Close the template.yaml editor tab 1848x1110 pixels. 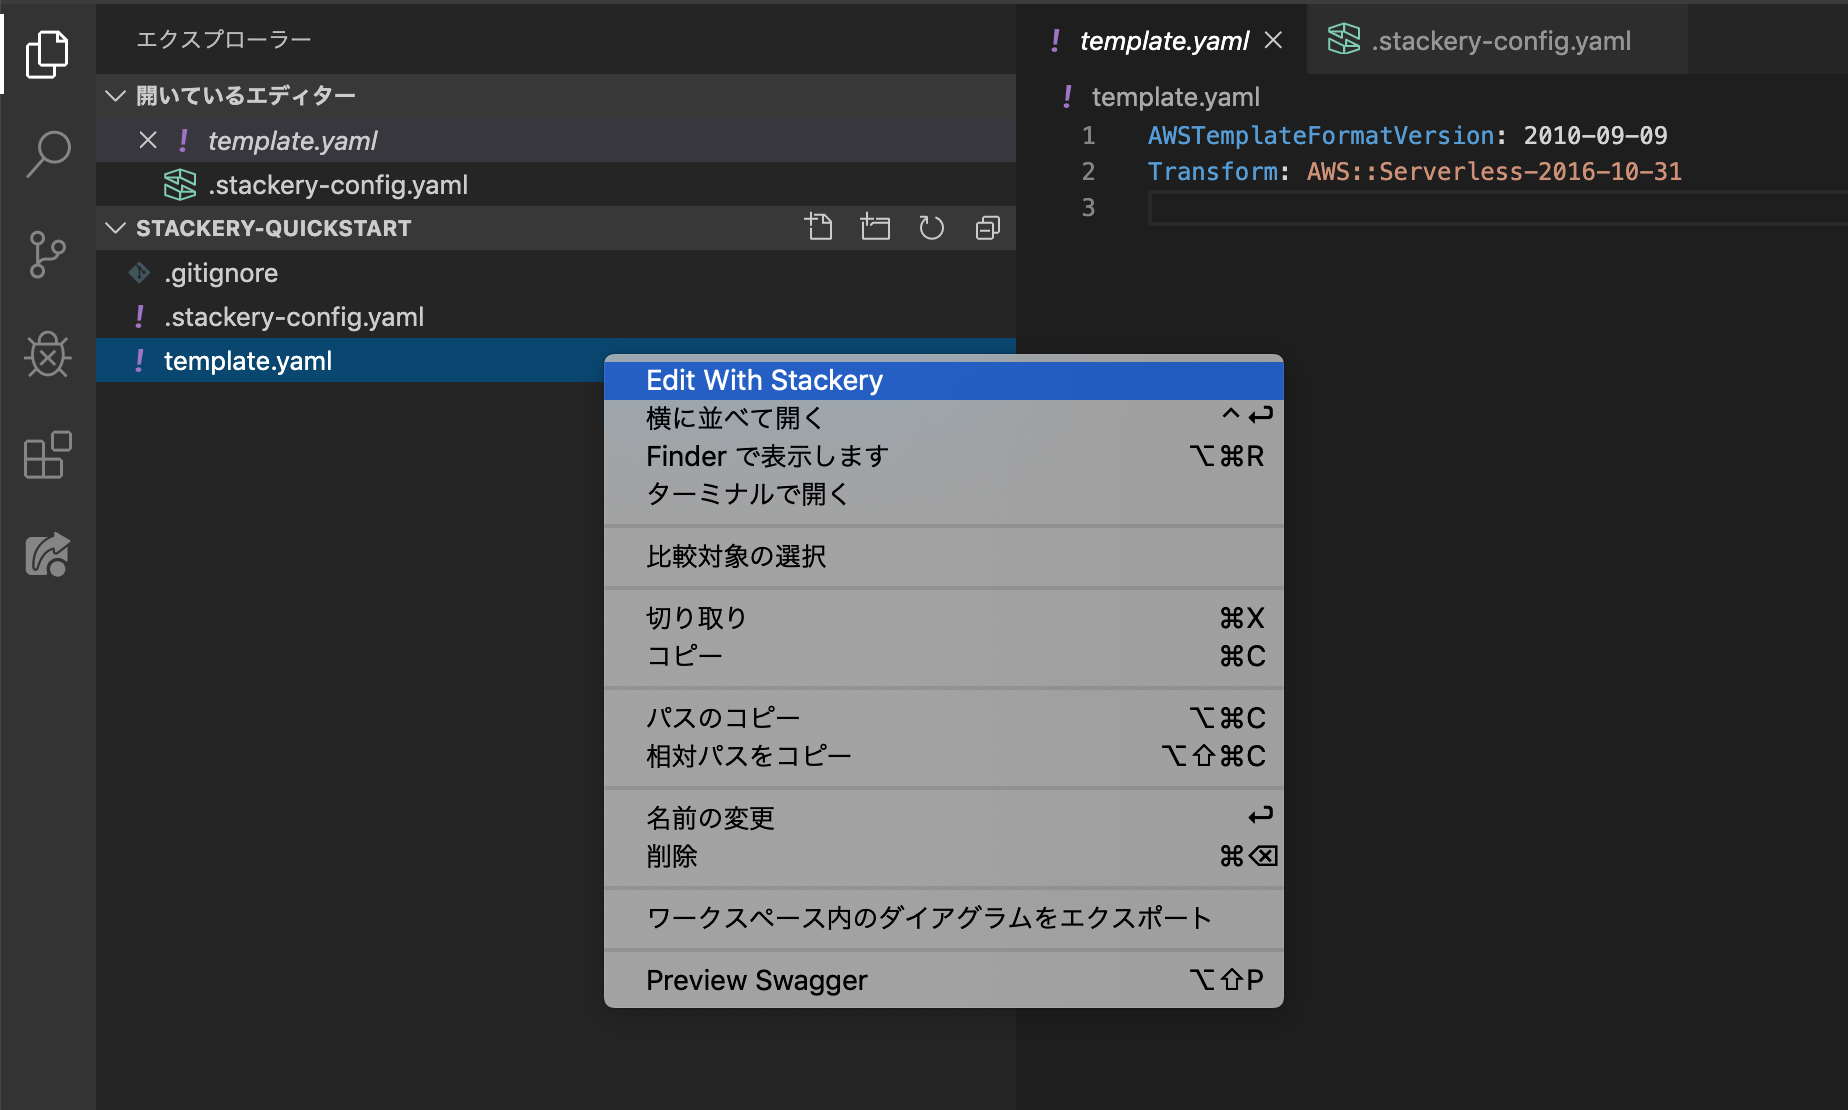1273,40
